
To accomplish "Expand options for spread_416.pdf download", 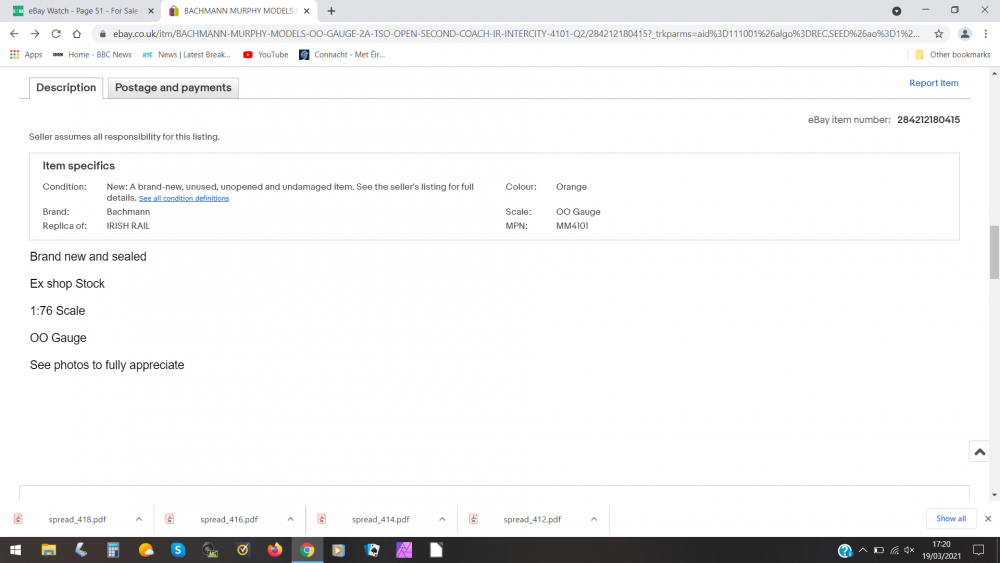I will [x=291, y=519].
